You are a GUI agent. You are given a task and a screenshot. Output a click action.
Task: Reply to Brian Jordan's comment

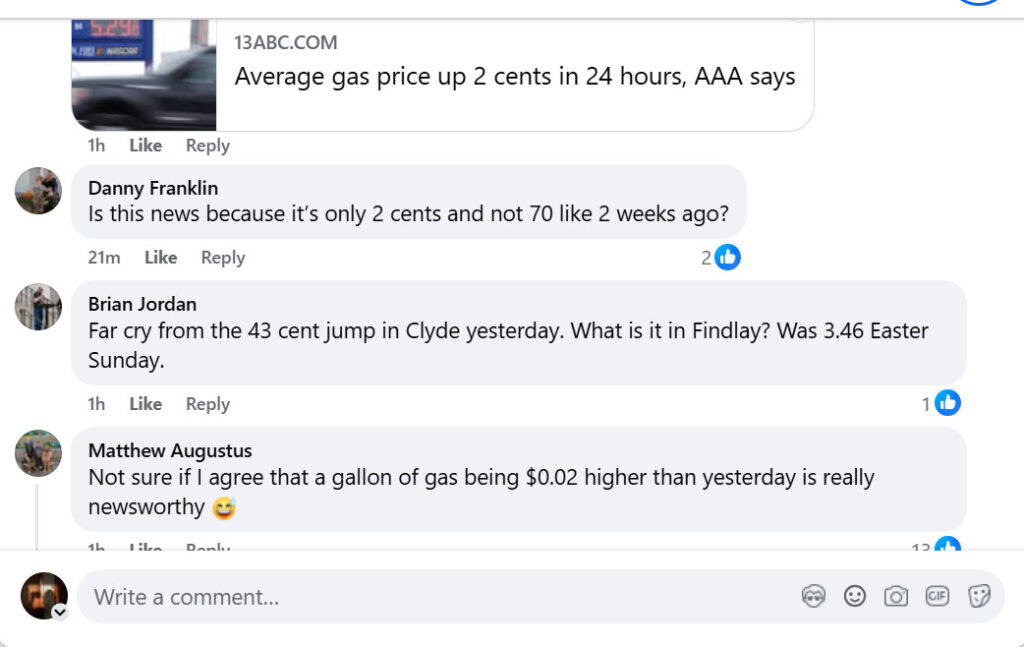click(208, 404)
